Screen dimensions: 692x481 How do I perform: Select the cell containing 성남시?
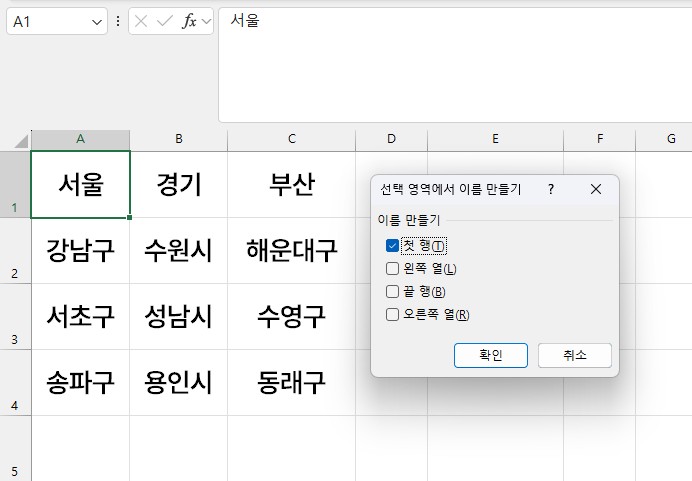[x=179, y=317]
